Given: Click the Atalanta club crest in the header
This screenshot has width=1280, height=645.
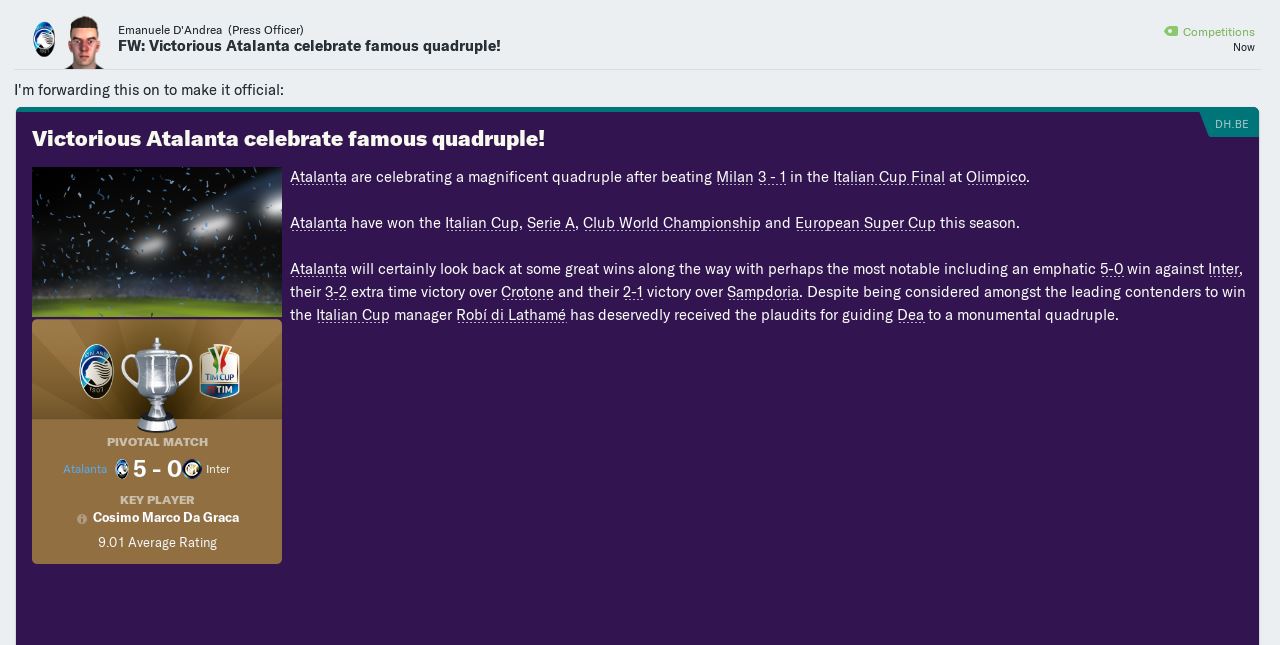Looking at the screenshot, I should (x=44, y=39).
